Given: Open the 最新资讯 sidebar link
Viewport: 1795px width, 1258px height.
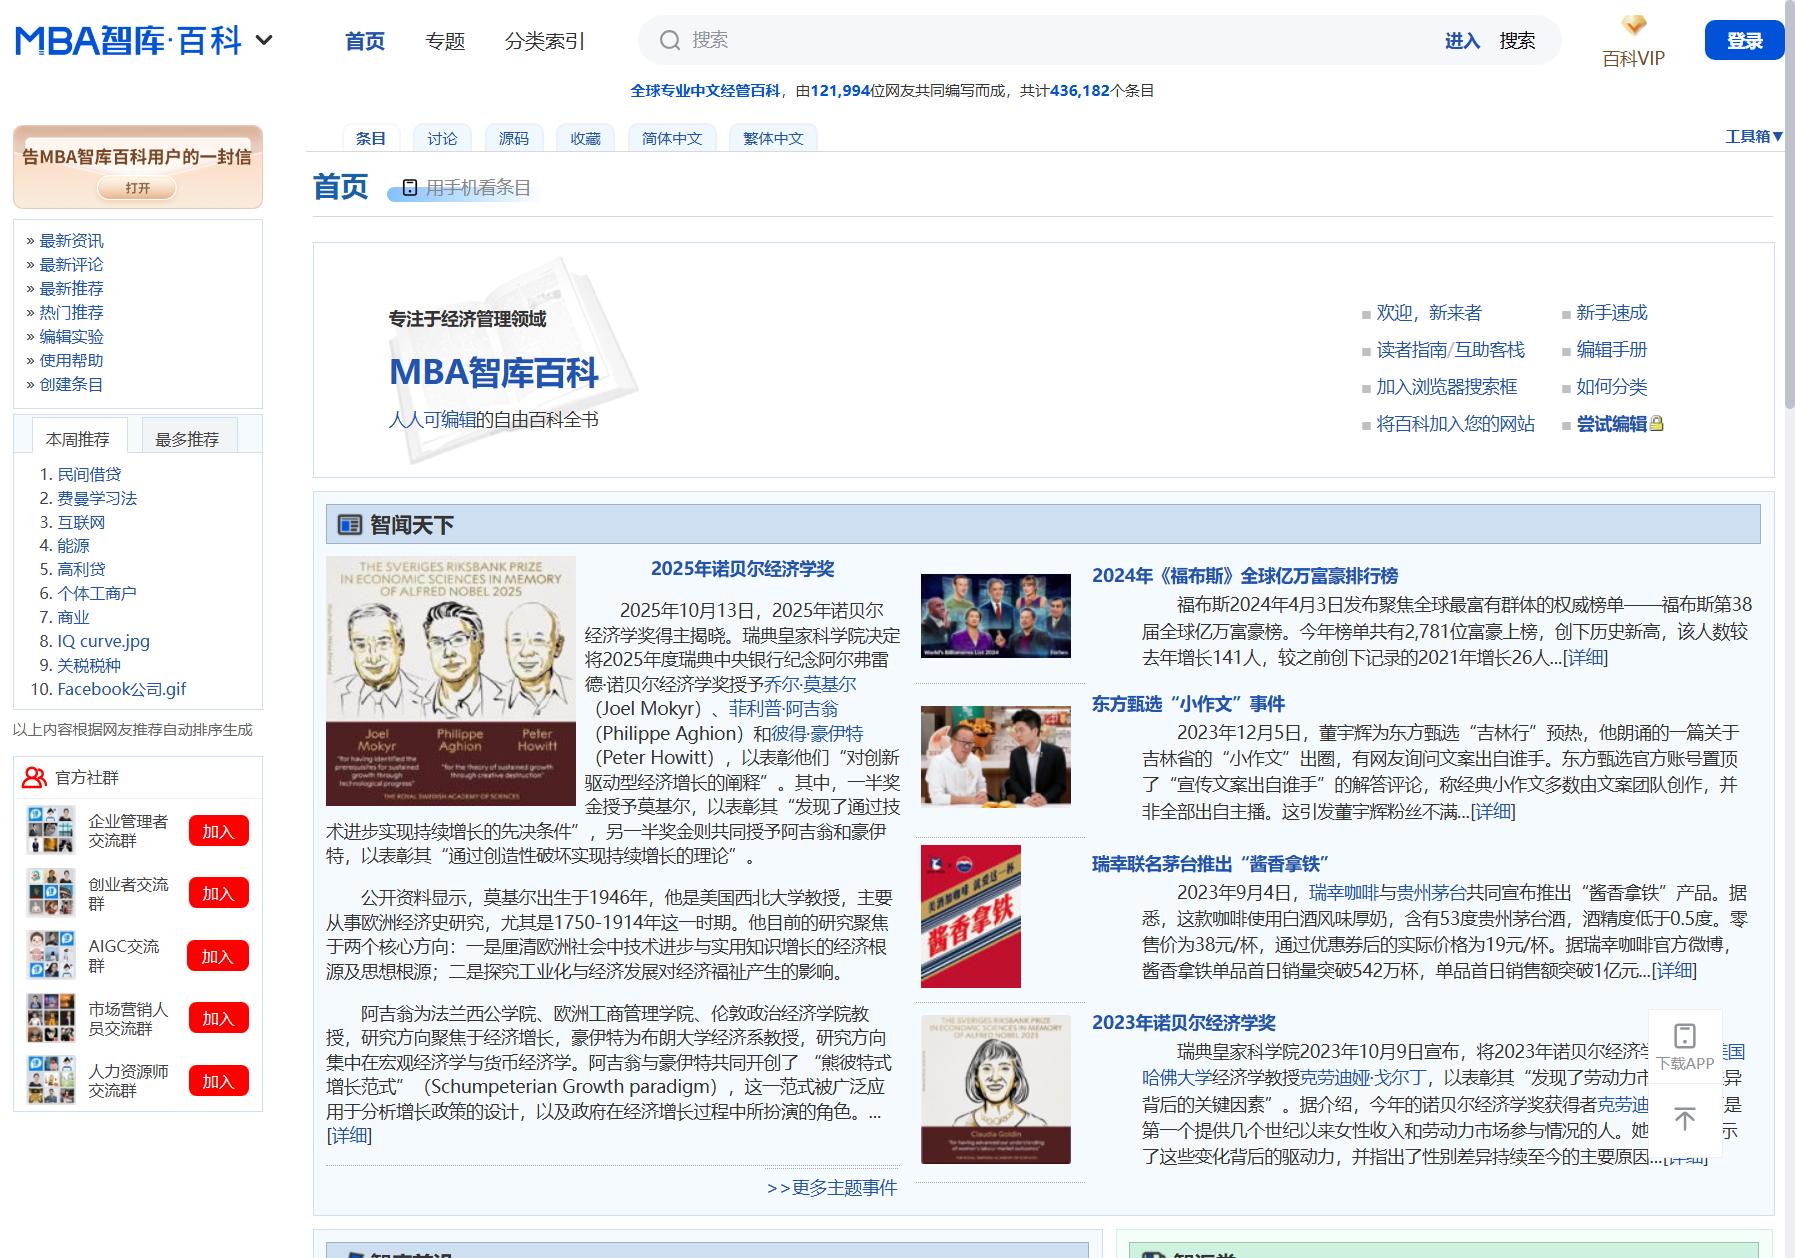Looking at the screenshot, I should pos(71,241).
